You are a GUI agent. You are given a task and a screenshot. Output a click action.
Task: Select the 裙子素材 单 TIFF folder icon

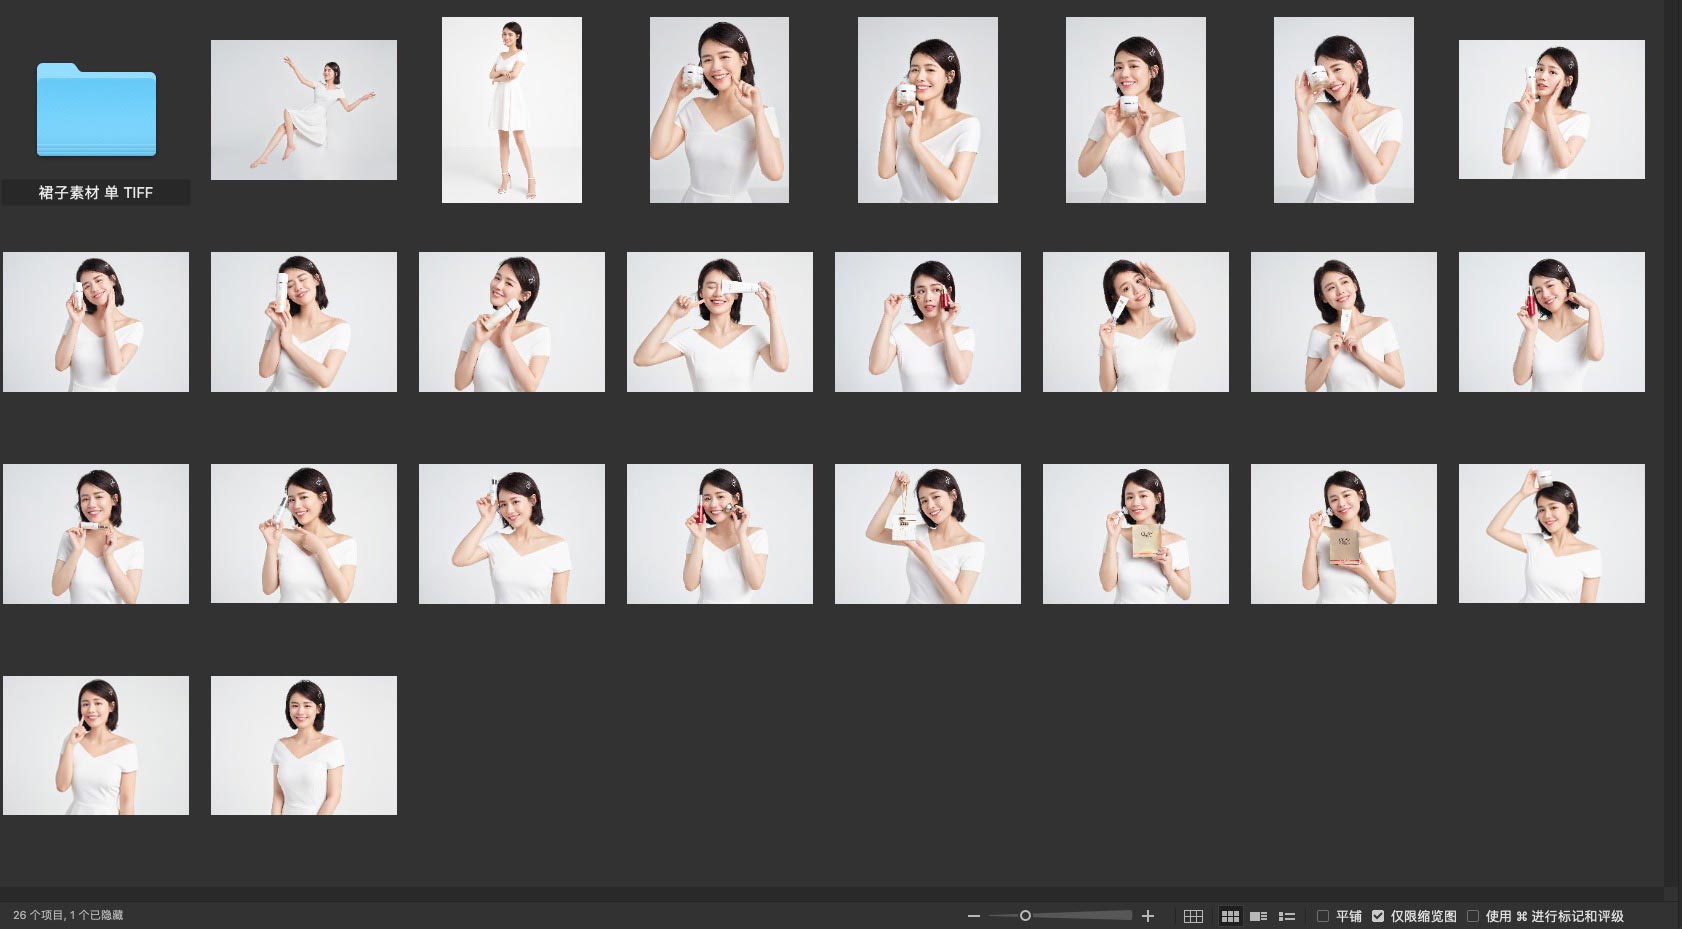click(x=96, y=110)
